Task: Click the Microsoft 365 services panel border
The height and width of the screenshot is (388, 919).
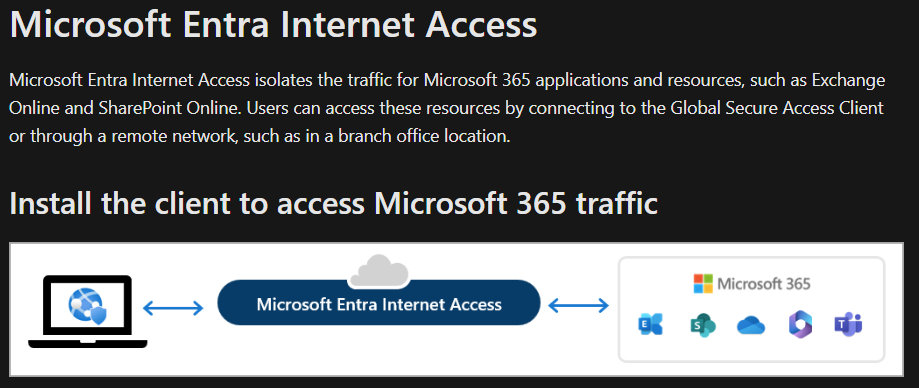Action: [x=751, y=309]
